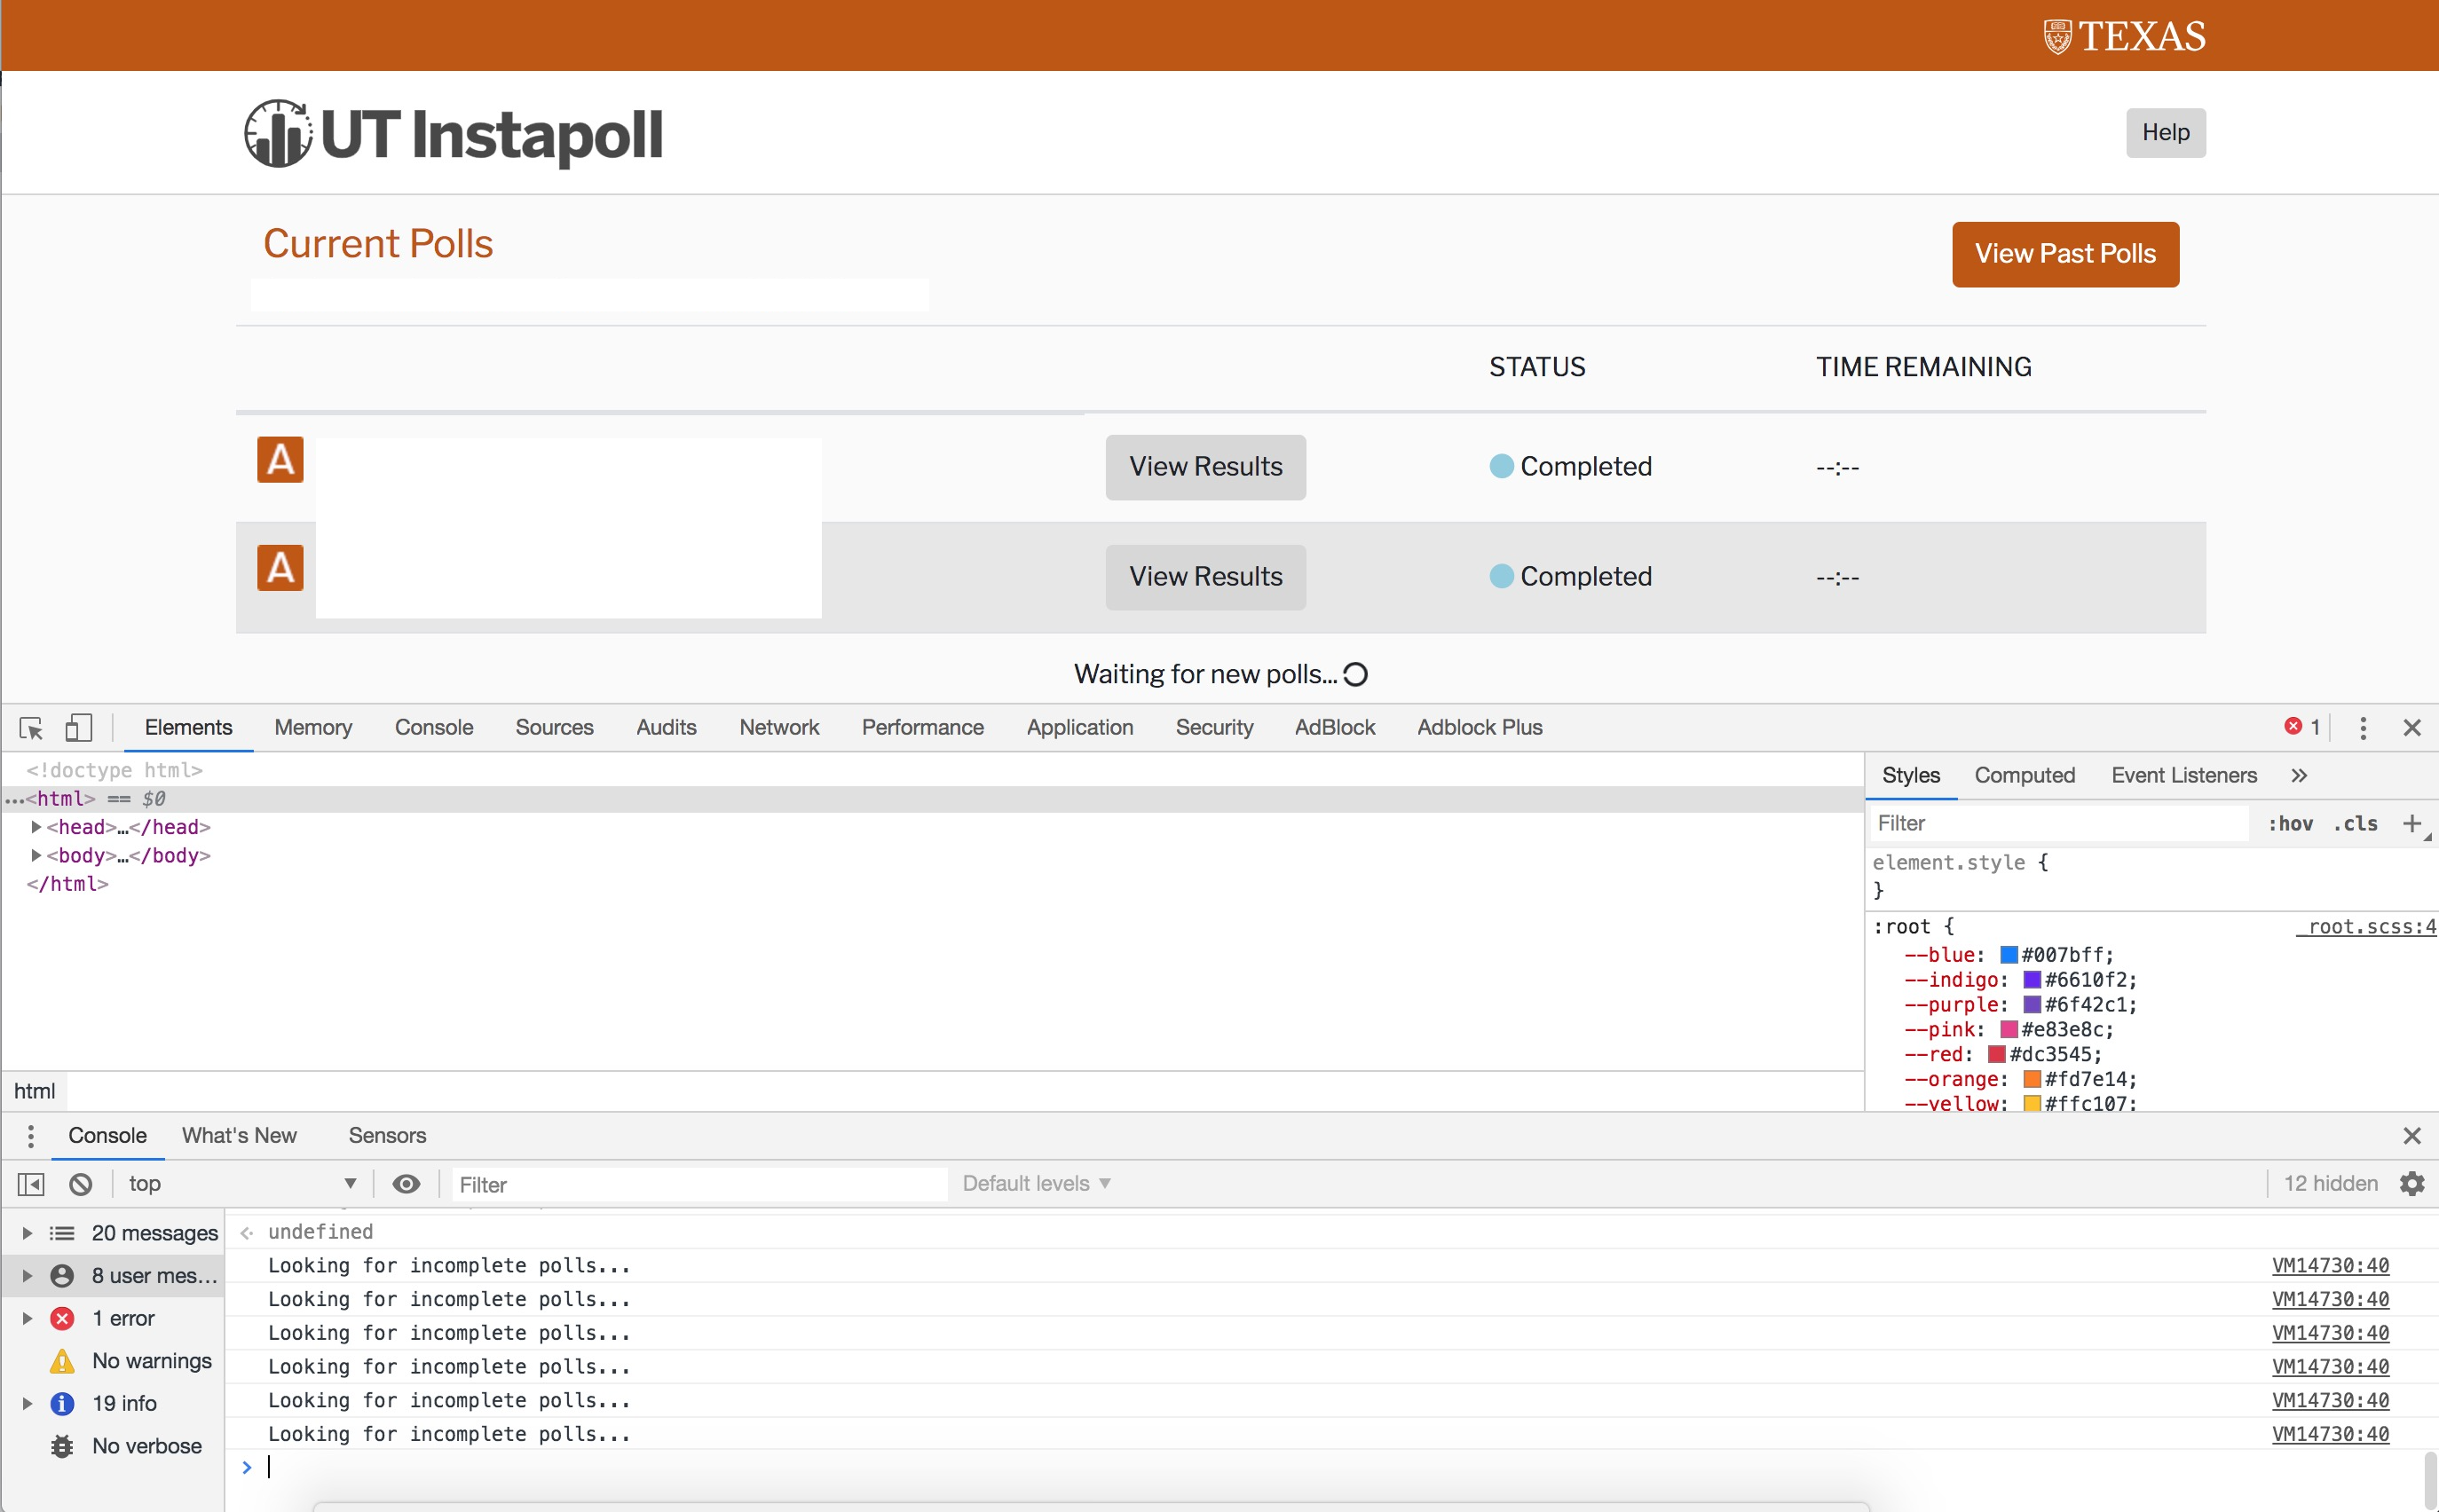The width and height of the screenshot is (2439, 1512).
Task: Expand the 8 user messages group
Action: (27, 1276)
